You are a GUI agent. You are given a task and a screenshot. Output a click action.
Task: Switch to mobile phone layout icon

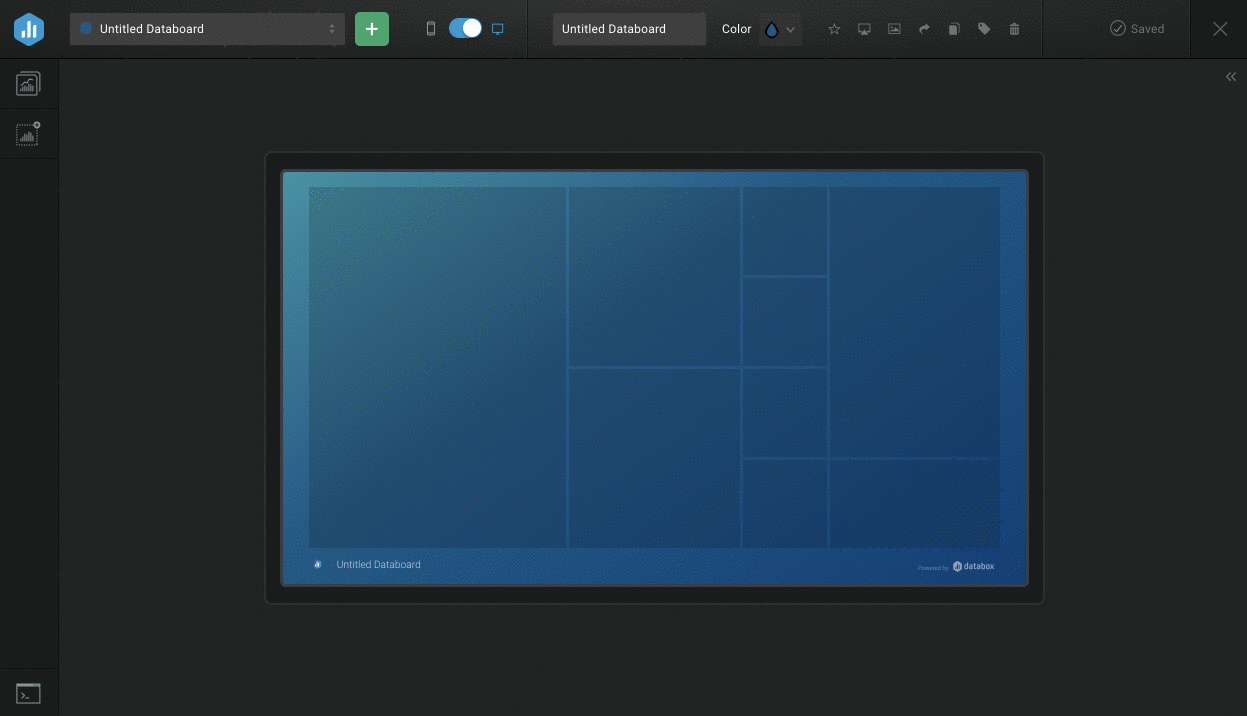click(x=431, y=29)
